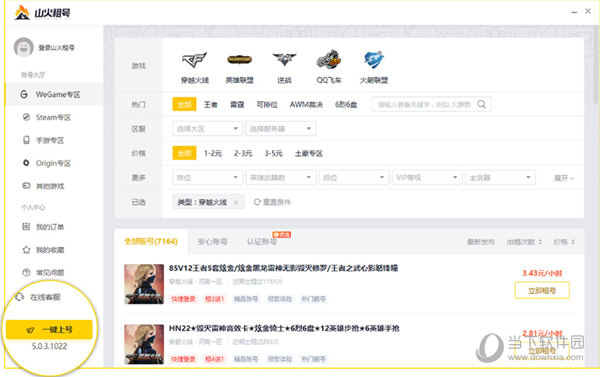600x377 pixels.
Task: Sort by 价格
Action: [564, 242]
